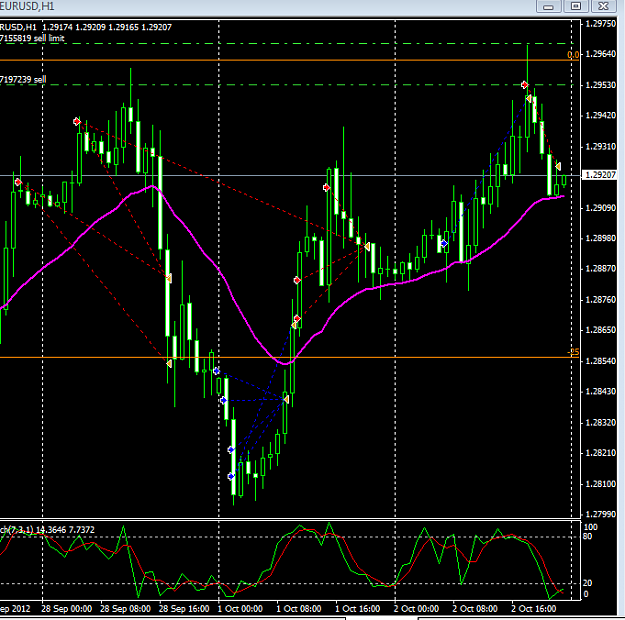Viewport: 625px width, 620px height.
Task: Click the 1.28980 price axis label
Action: coord(600,238)
